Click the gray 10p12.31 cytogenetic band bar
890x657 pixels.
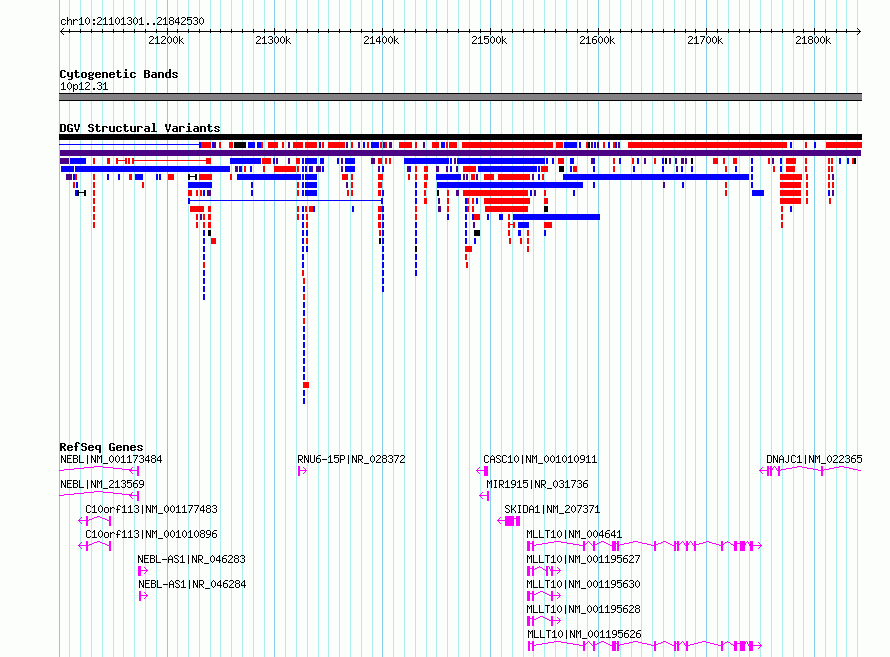pos(460,97)
